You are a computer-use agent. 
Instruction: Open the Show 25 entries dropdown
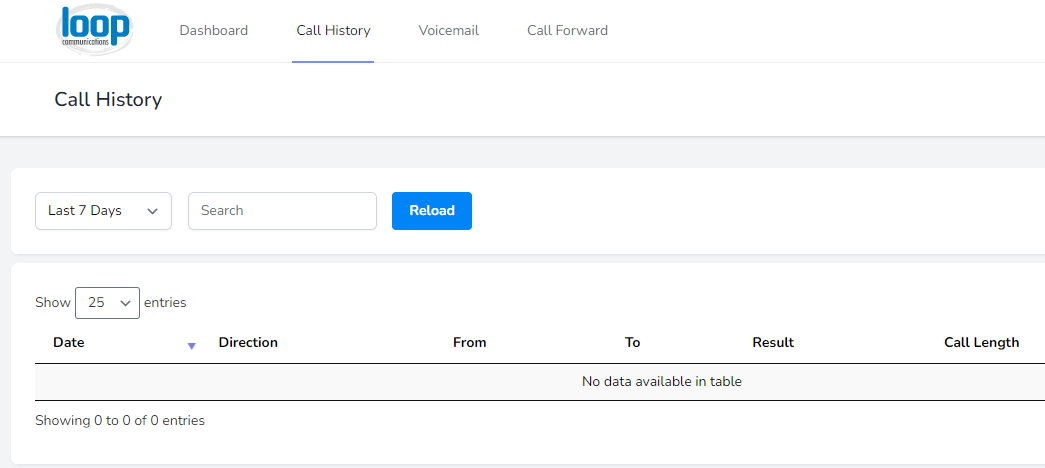[107, 303]
